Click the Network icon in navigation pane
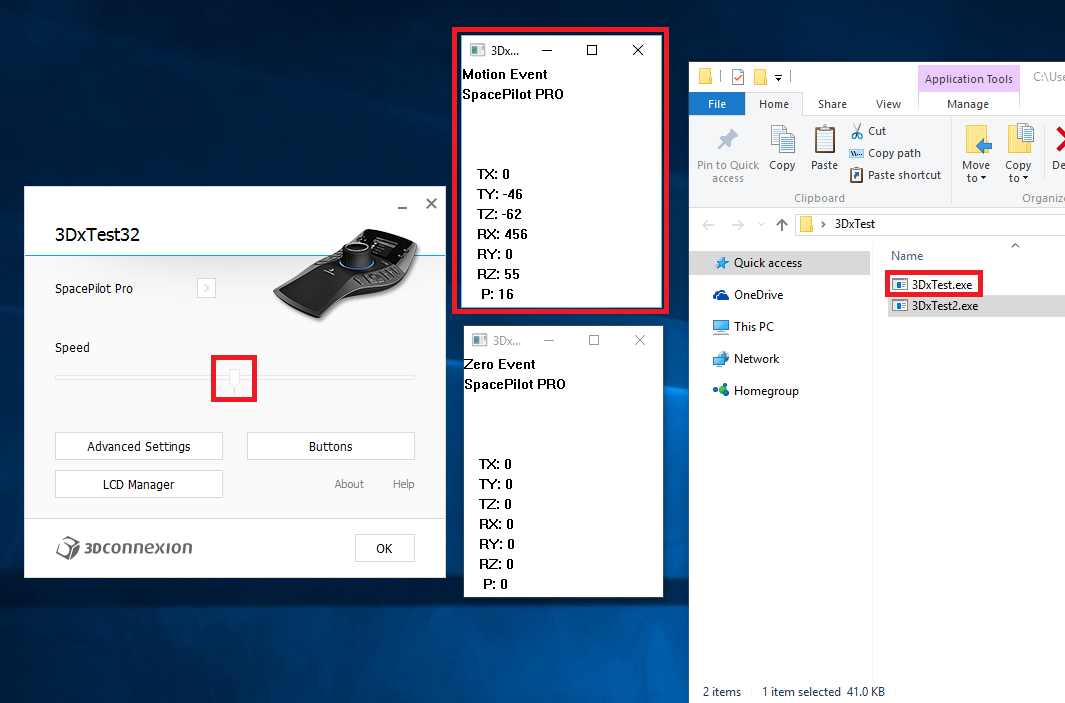Viewport: 1065px width, 703px height. tap(721, 359)
